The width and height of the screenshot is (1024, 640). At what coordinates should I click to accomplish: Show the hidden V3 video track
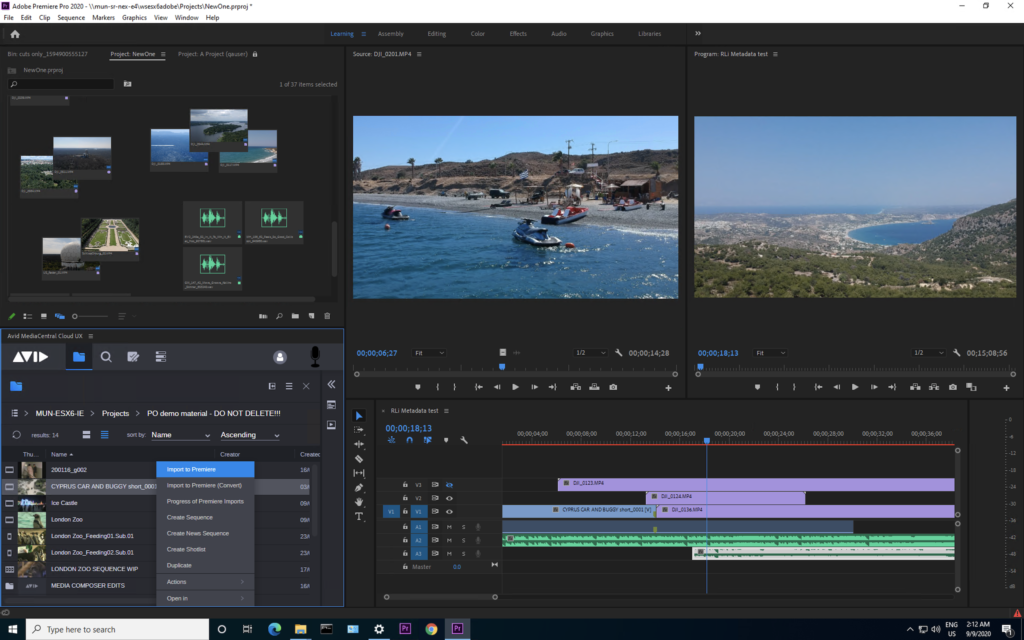click(450, 484)
